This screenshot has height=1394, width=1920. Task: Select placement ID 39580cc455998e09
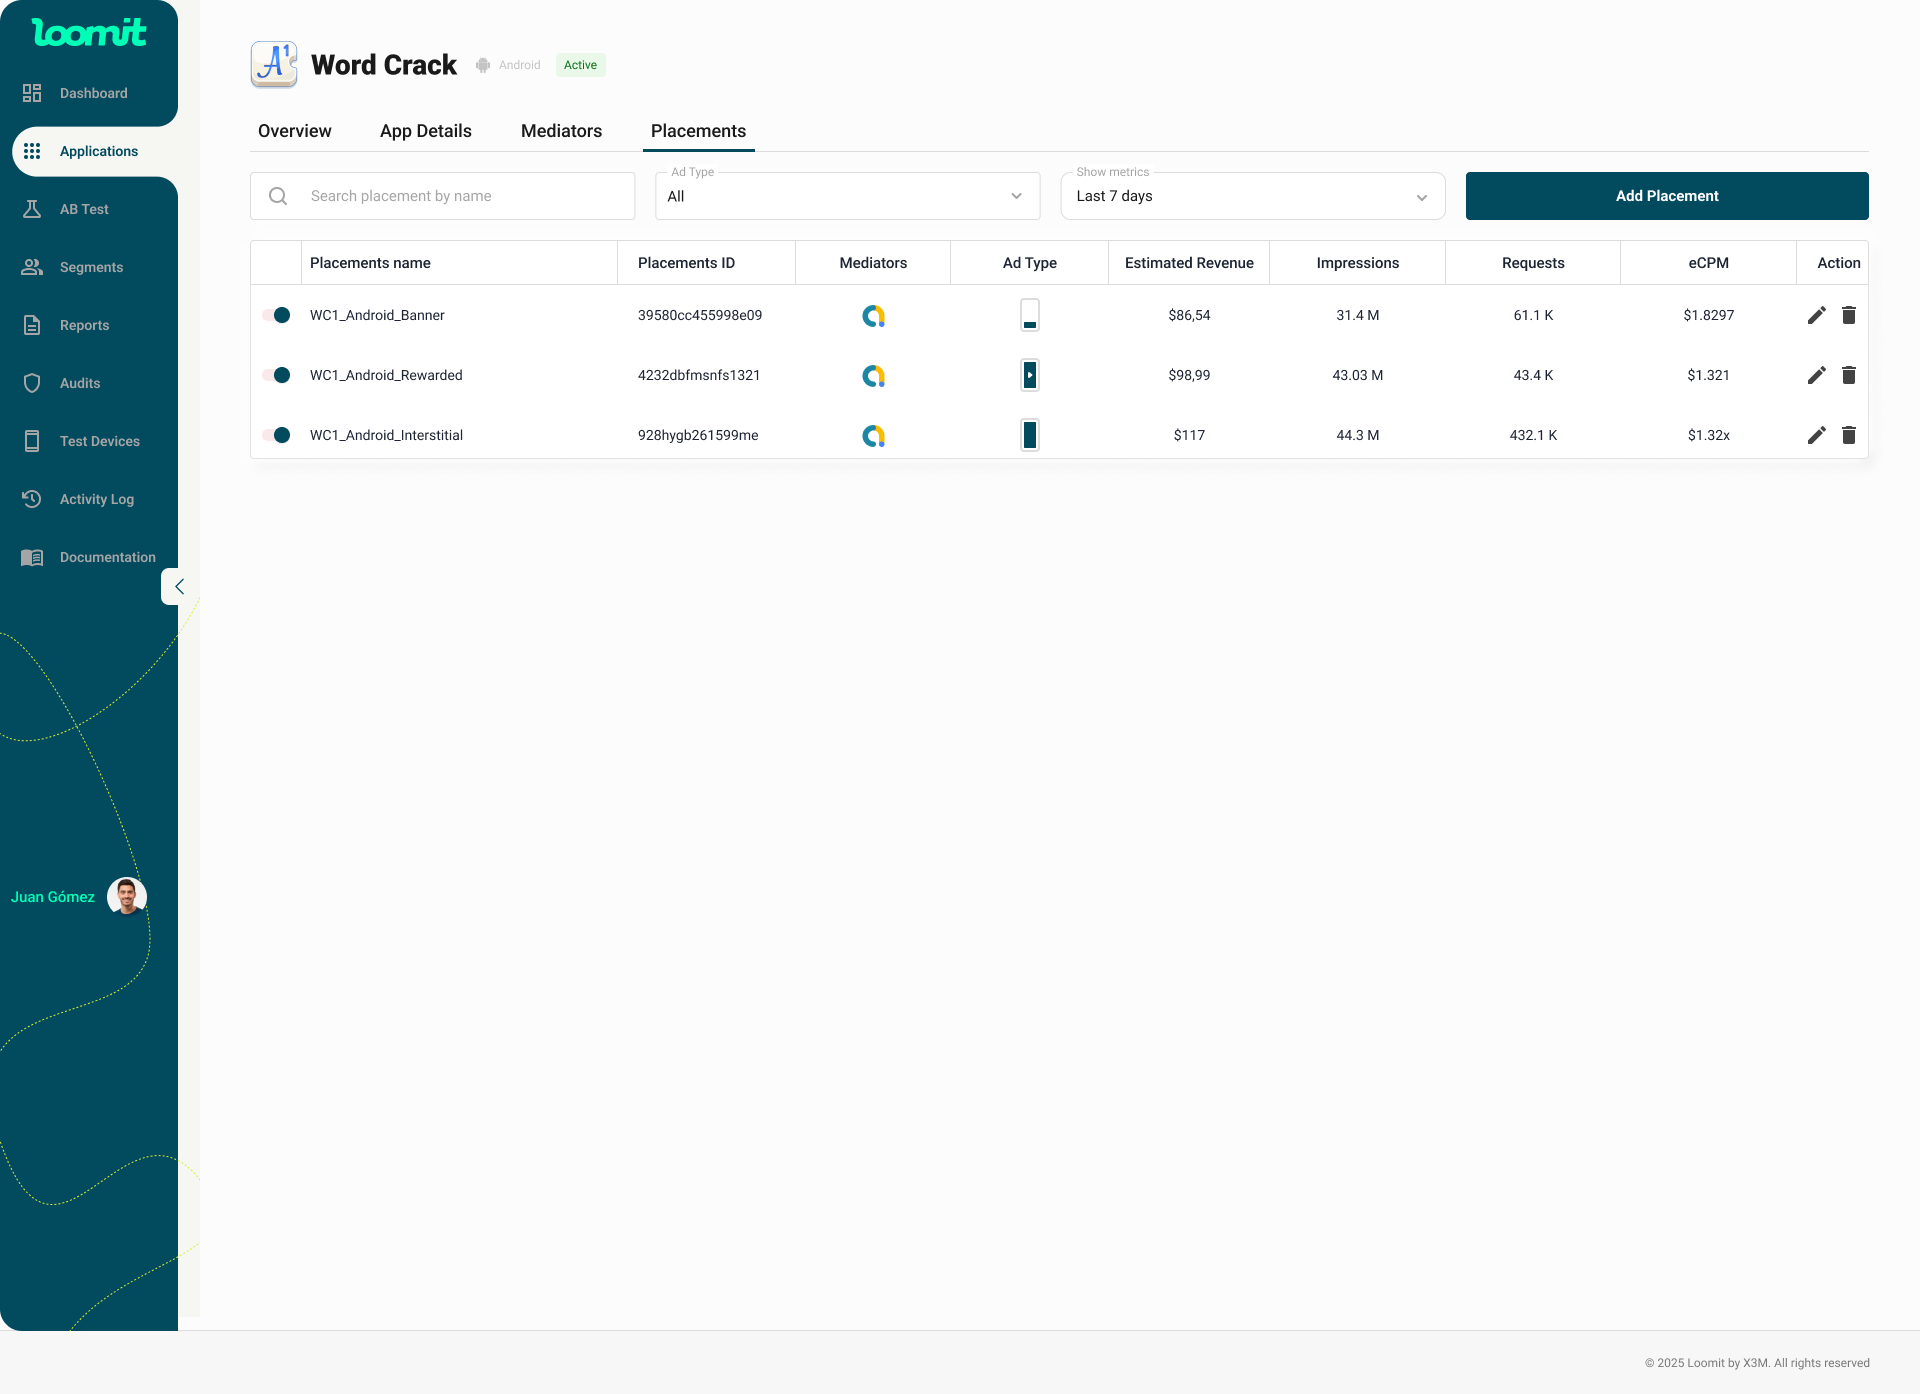(700, 315)
